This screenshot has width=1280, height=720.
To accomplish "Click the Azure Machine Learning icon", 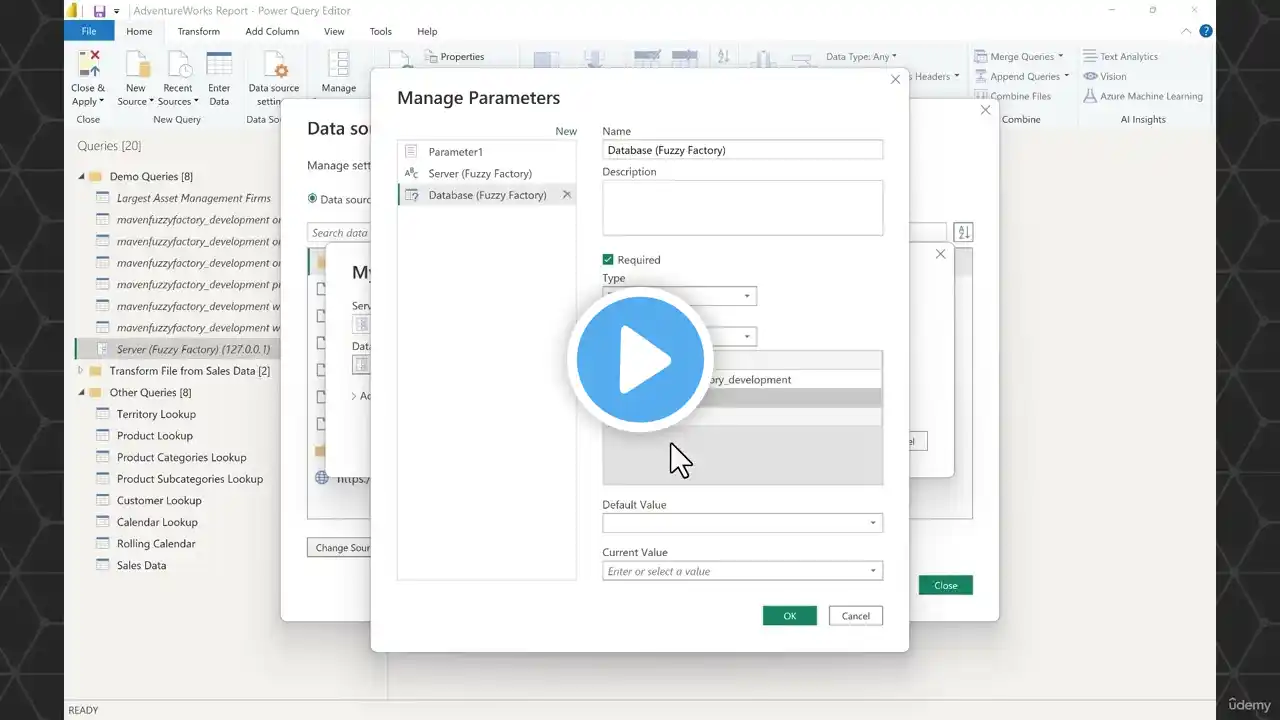I will coord(1090,96).
